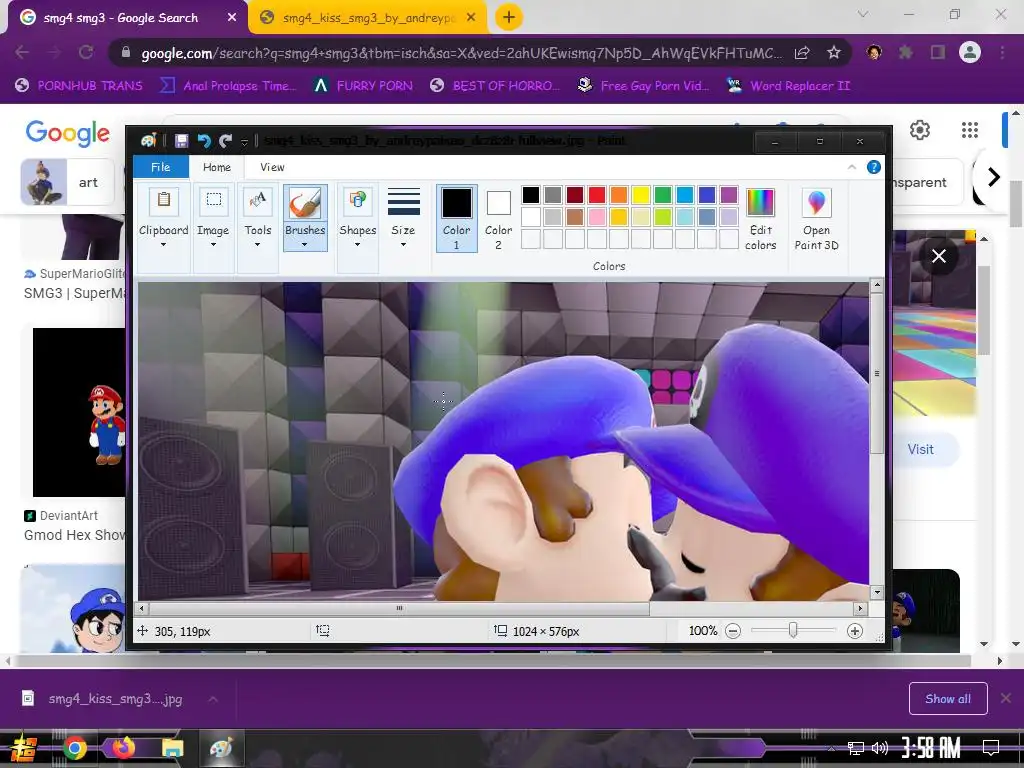Pick the lime color swatch
1024x768 pixels.
(663, 217)
